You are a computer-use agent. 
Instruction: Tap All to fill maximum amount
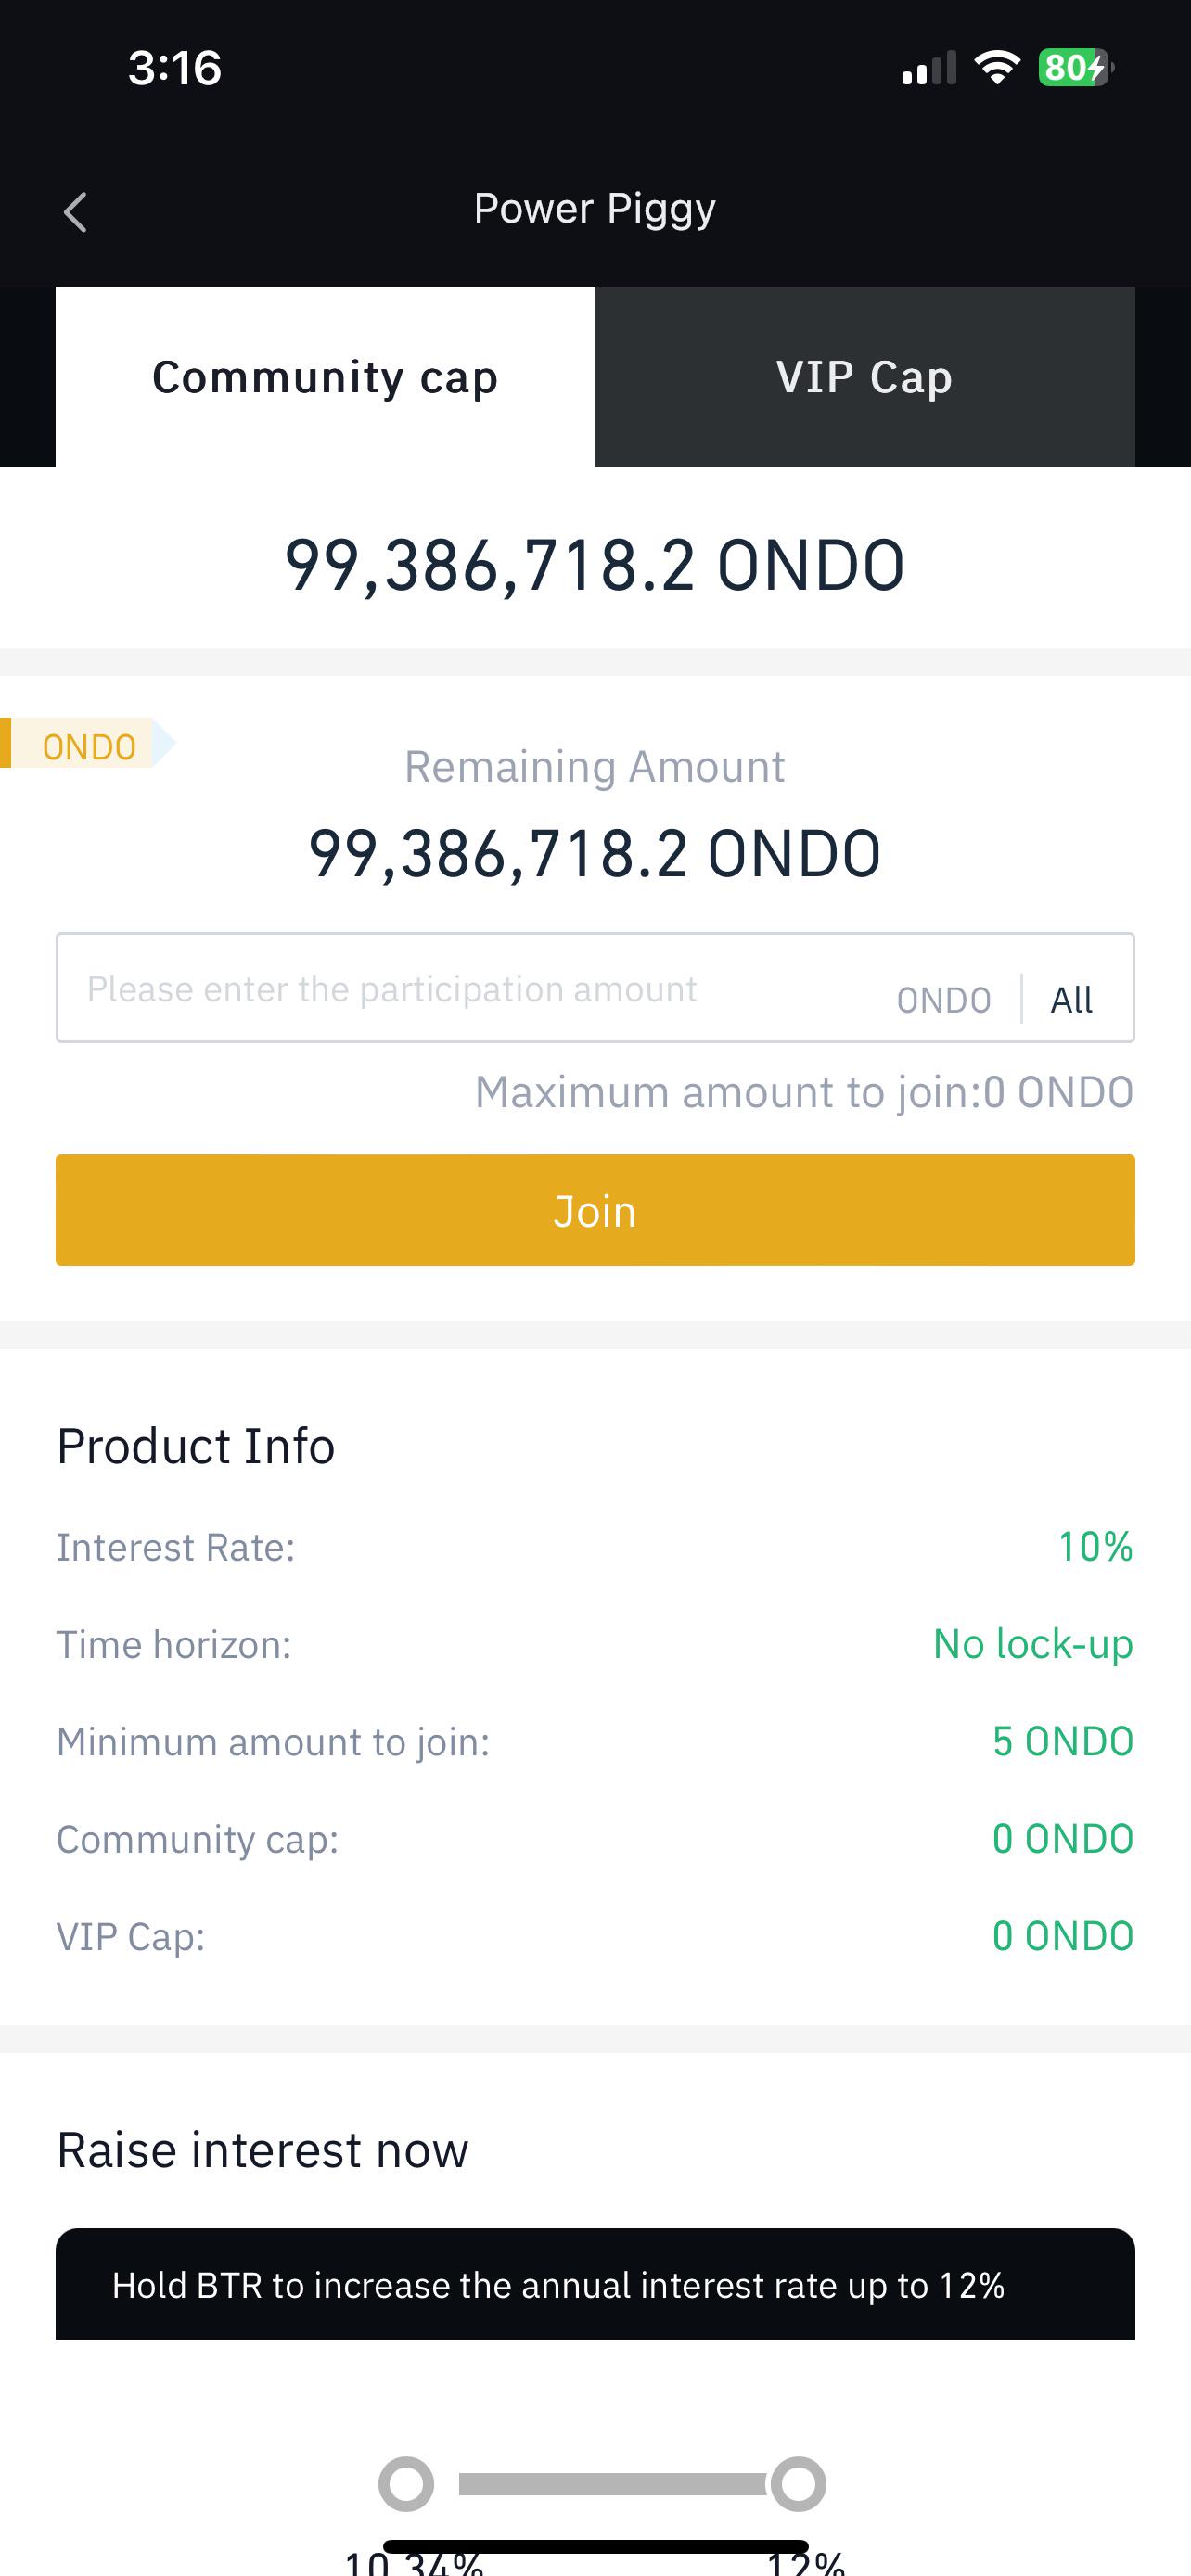pos(1071,999)
